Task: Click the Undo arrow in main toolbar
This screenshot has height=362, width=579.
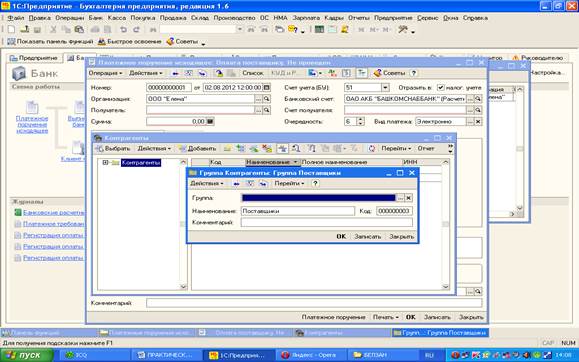Action: tap(123, 30)
